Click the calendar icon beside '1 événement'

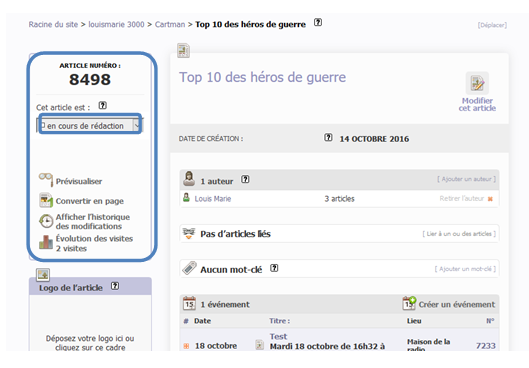point(189,303)
